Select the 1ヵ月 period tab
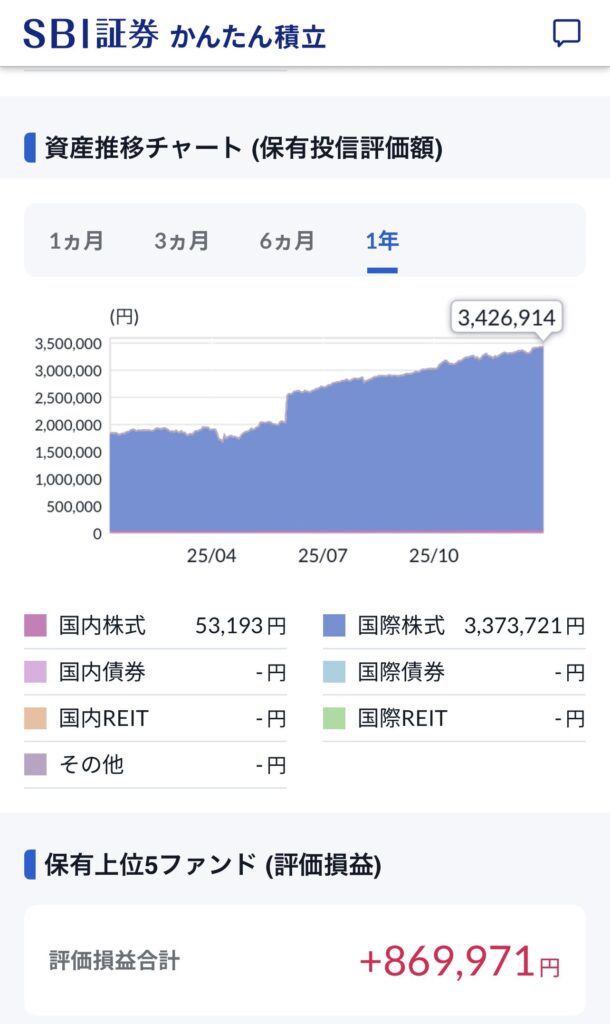This screenshot has width=610, height=1024. click(76, 241)
